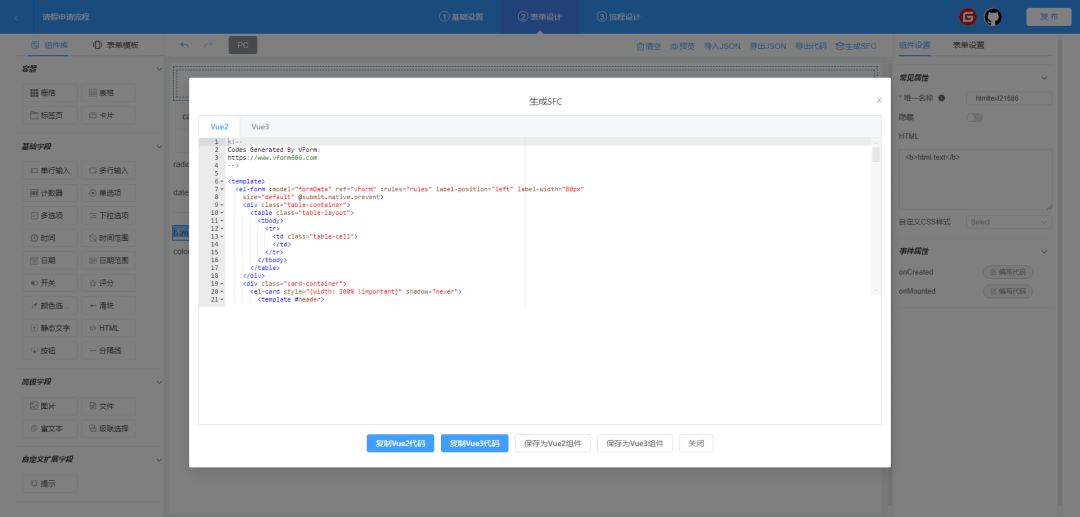Open the GitHub repository icon
Viewport: 1080px width, 517px height.
(993, 17)
